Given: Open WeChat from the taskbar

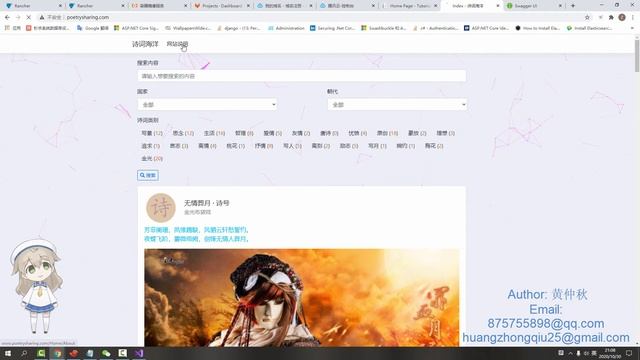Looking at the screenshot, I should click(106, 353).
